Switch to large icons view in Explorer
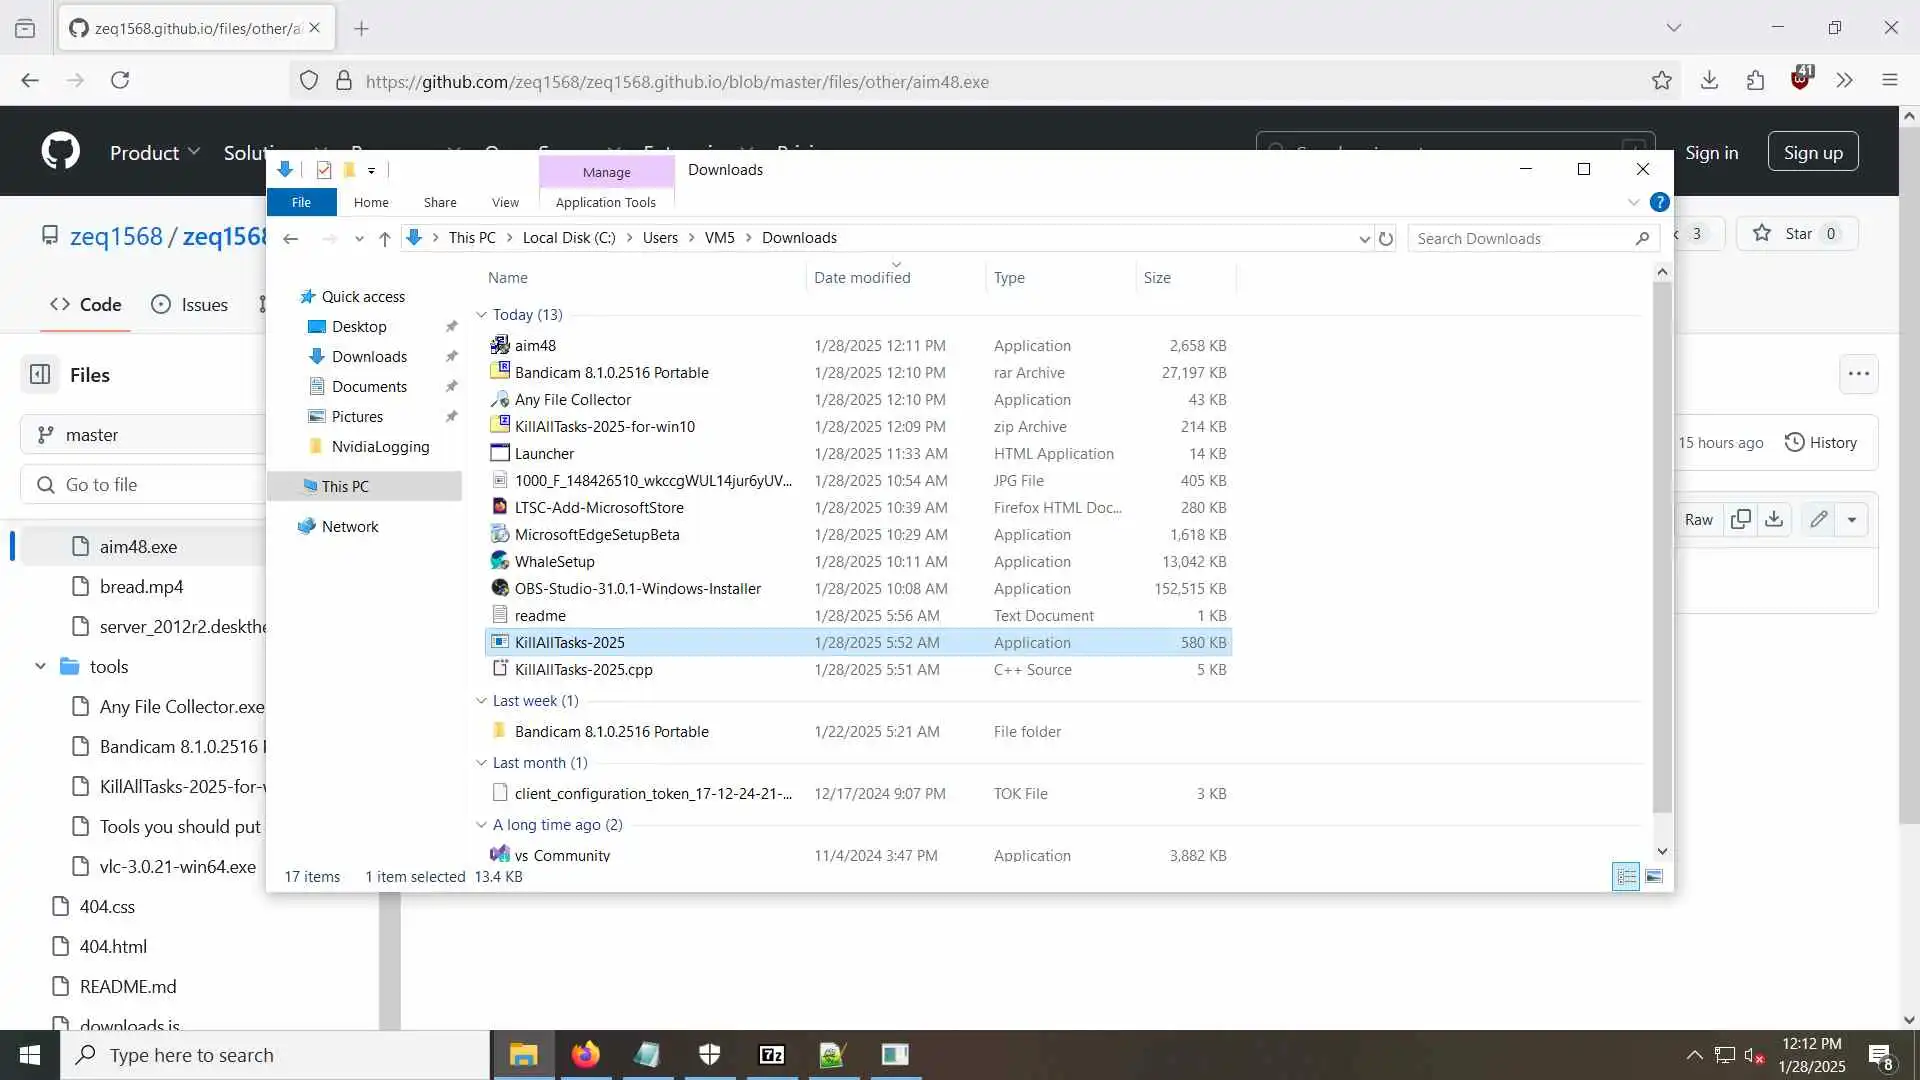 (1654, 877)
